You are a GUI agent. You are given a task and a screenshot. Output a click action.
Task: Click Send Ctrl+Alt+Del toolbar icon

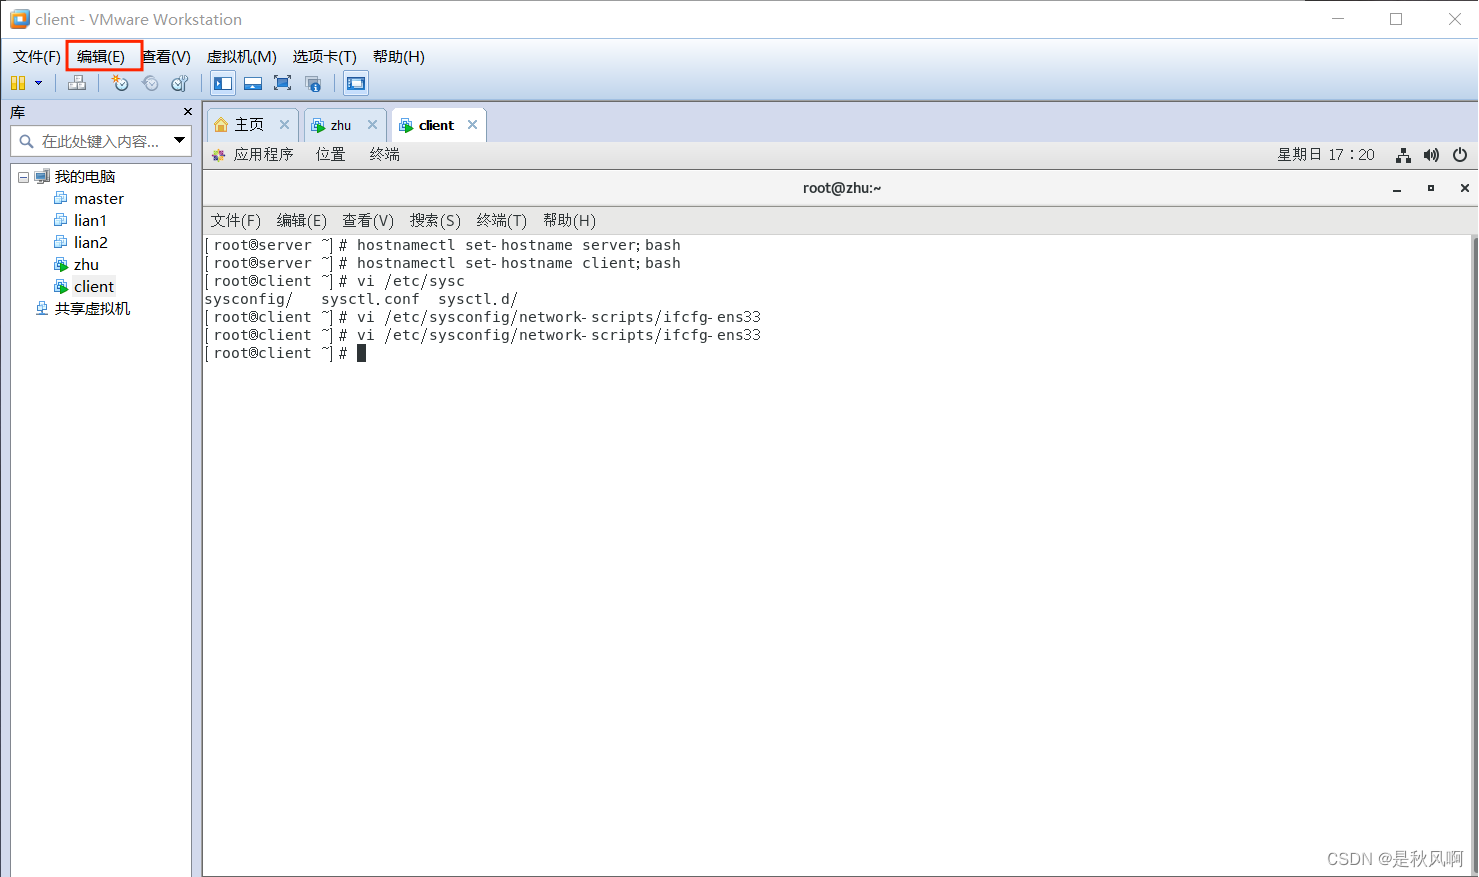[x=77, y=83]
